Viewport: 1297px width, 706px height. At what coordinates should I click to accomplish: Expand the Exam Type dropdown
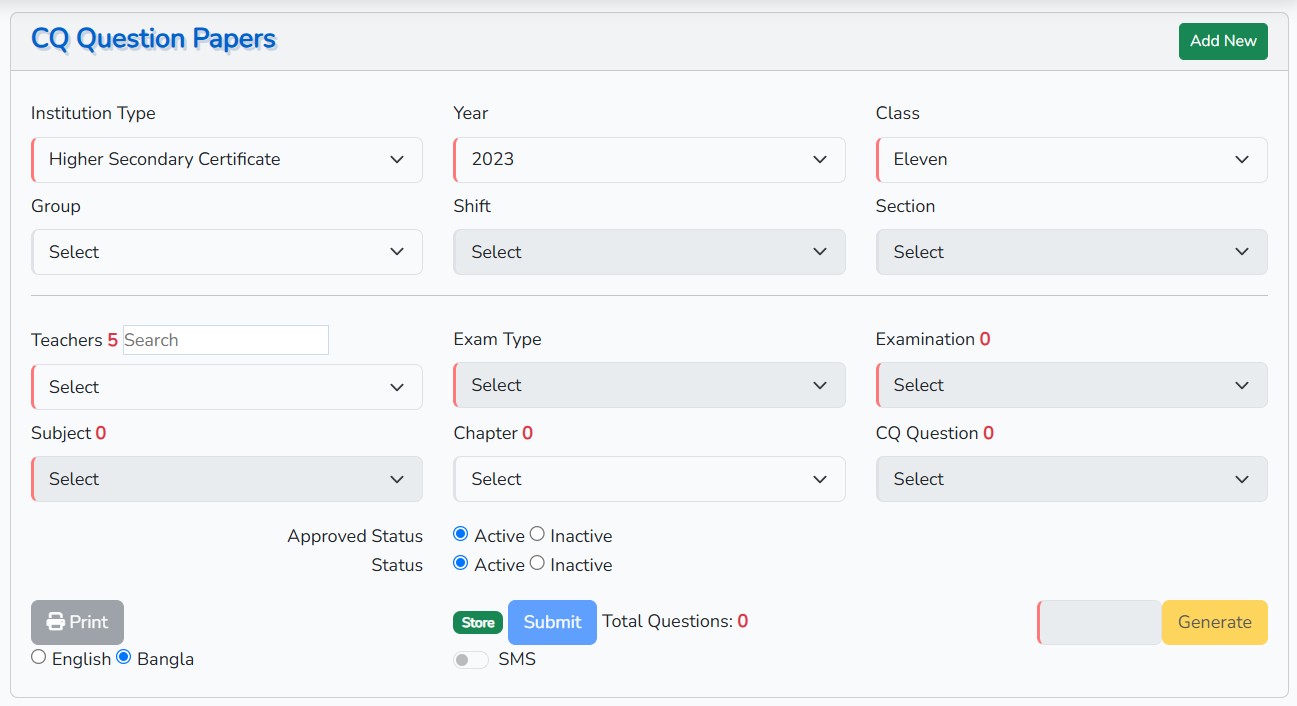[x=649, y=385]
